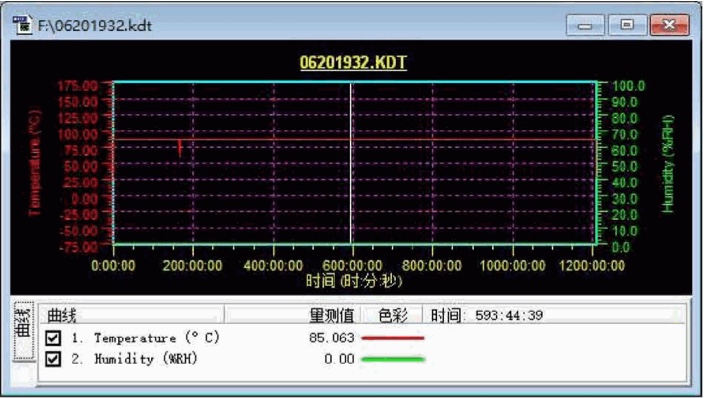Click the red temperature dip spike on curve
This screenshot has height=398, width=705.
coord(180,148)
